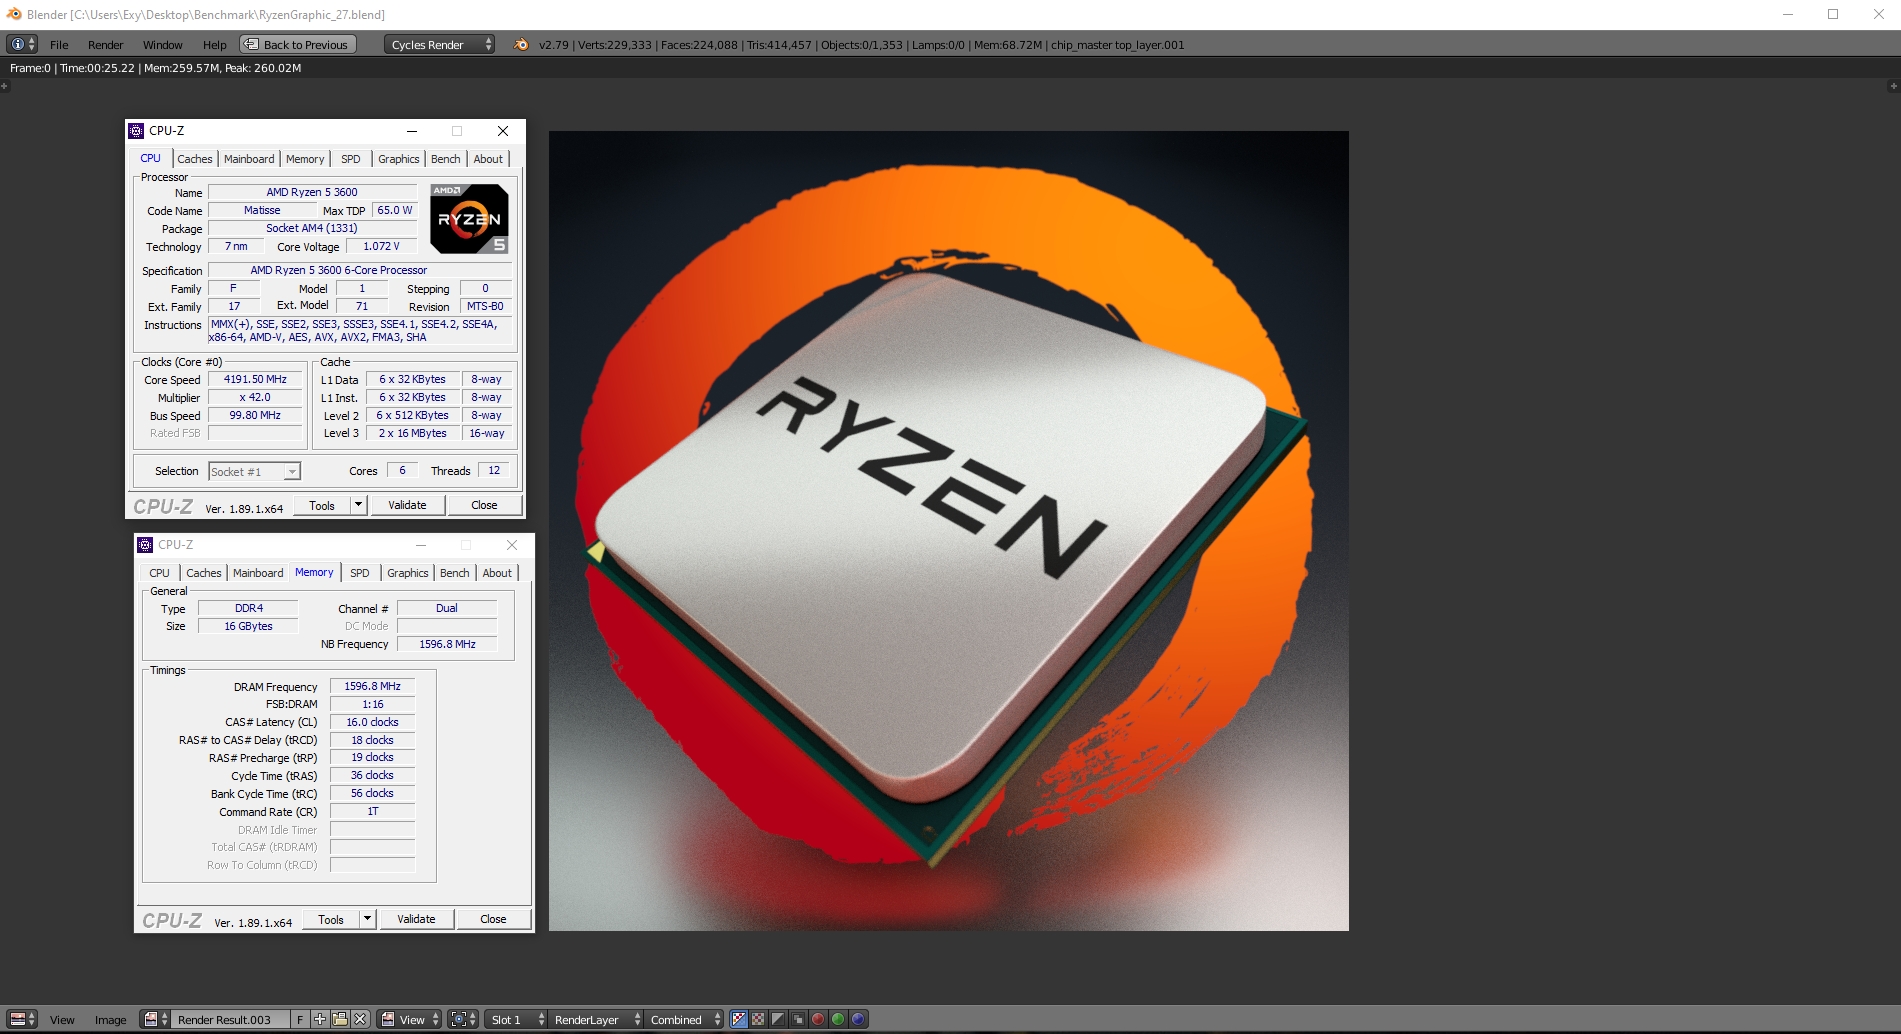Show the Z-buffer display
Image resolution: width=1901 pixels, height=1034 pixels.
coord(798,1019)
